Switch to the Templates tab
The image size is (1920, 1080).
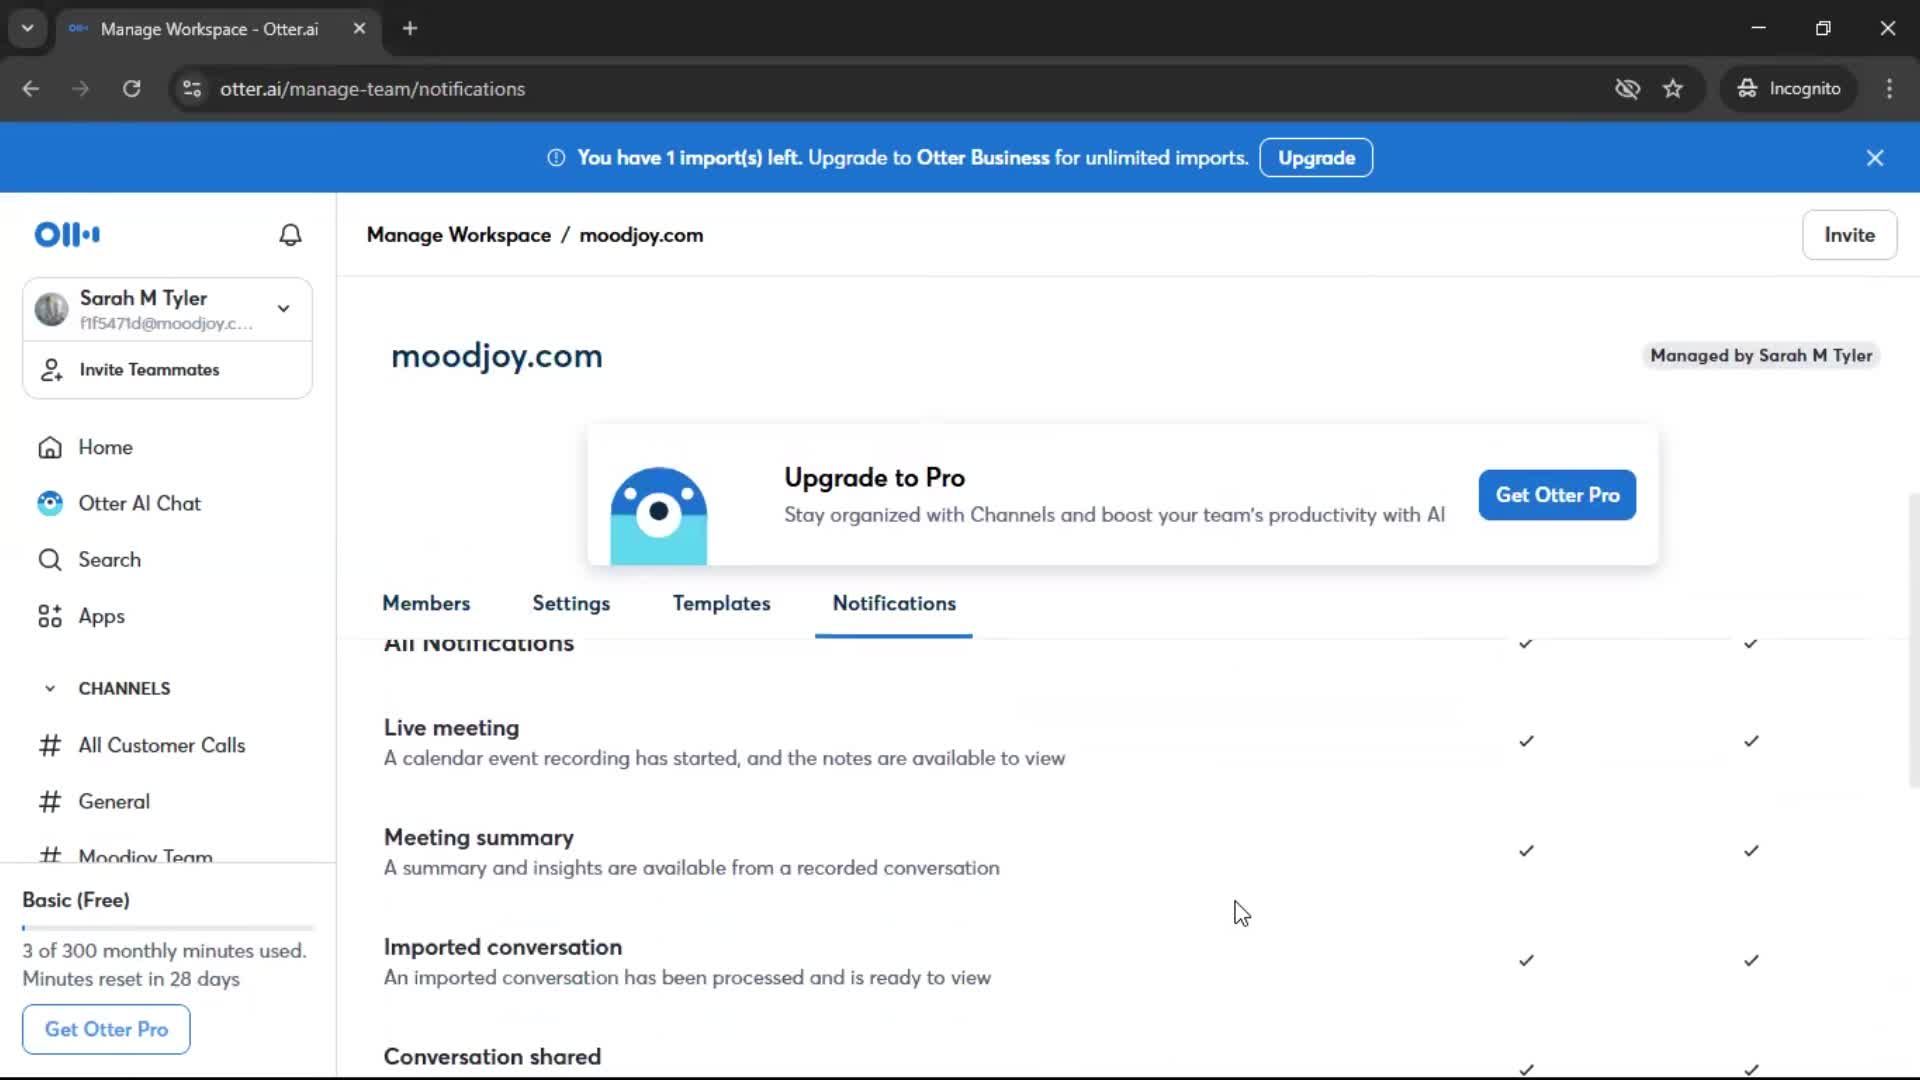pyautogui.click(x=721, y=604)
